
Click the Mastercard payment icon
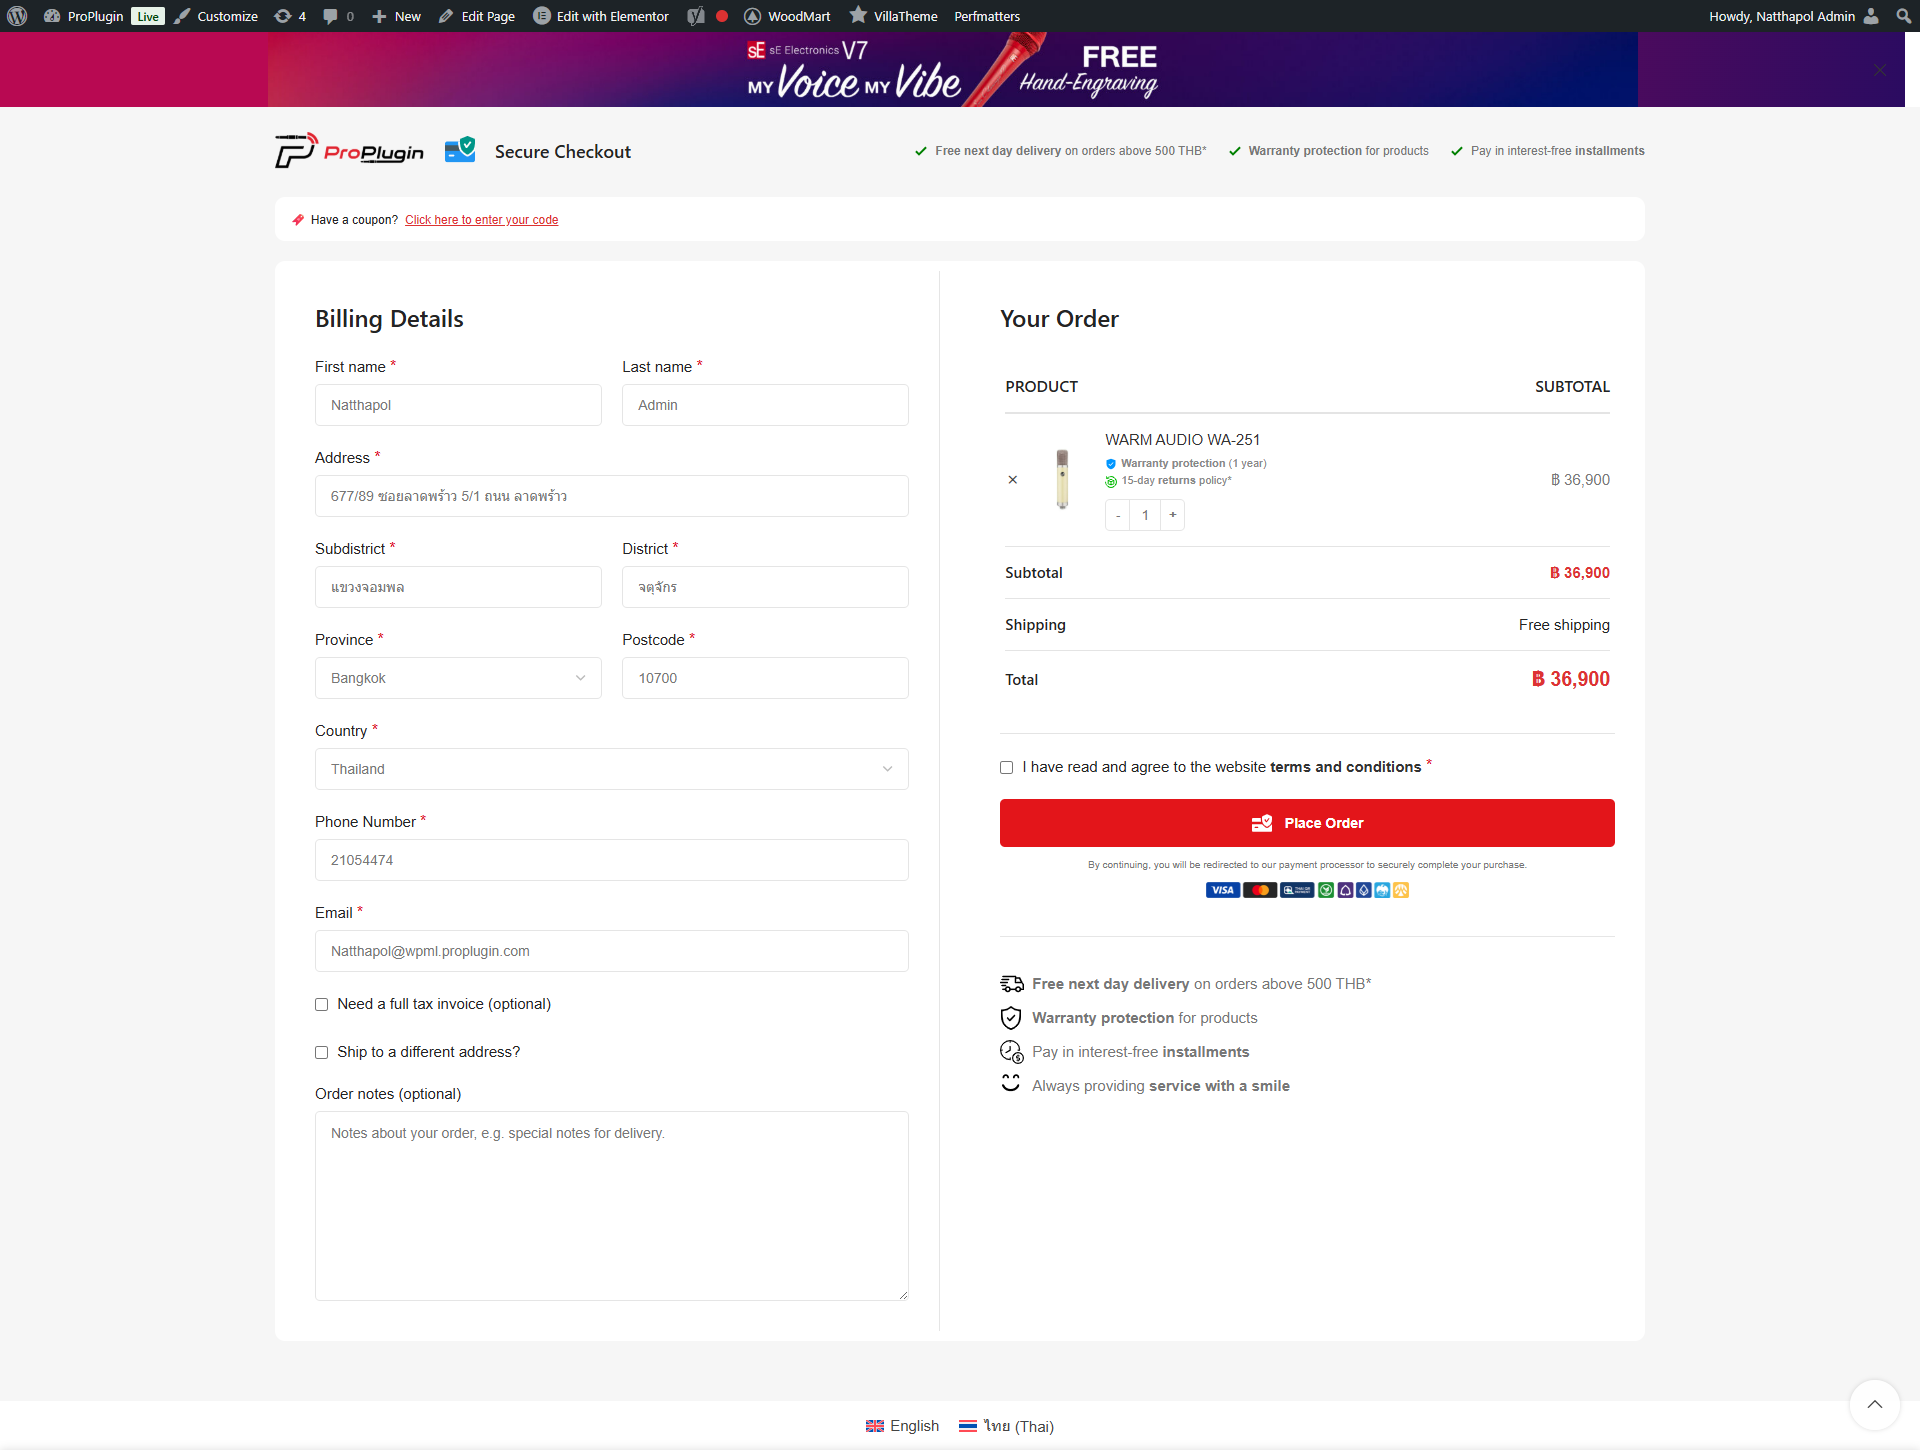click(1260, 890)
